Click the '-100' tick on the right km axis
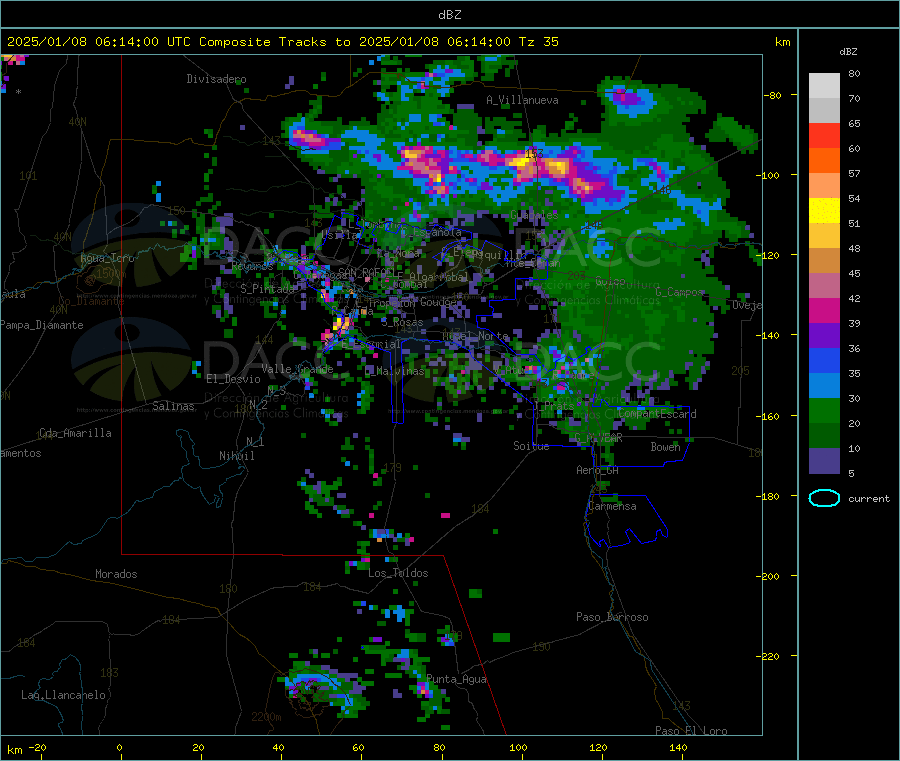The image size is (900, 761). pos(767,175)
